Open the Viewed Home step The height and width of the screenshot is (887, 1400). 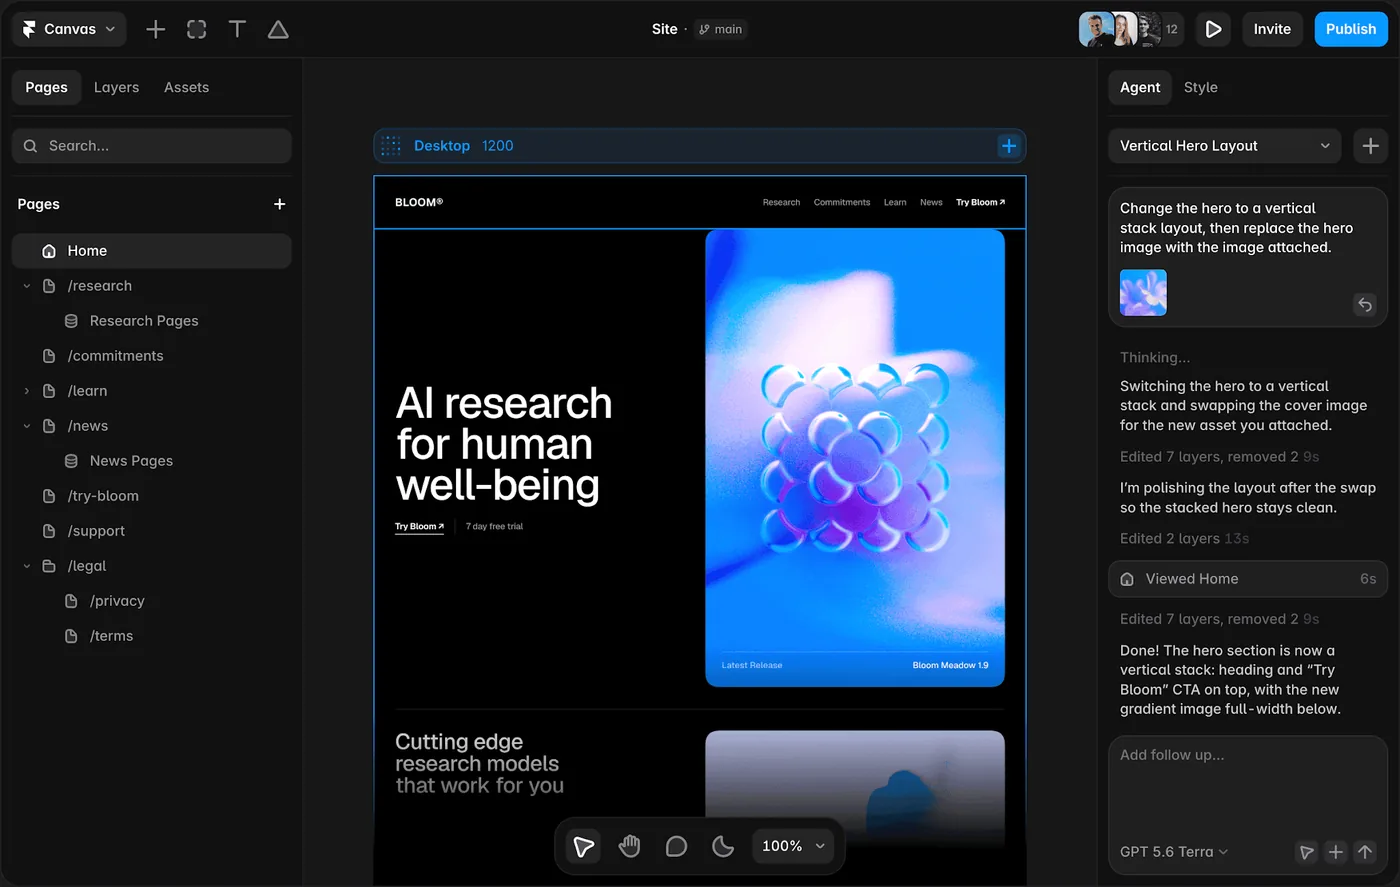click(x=1248, y=579)
